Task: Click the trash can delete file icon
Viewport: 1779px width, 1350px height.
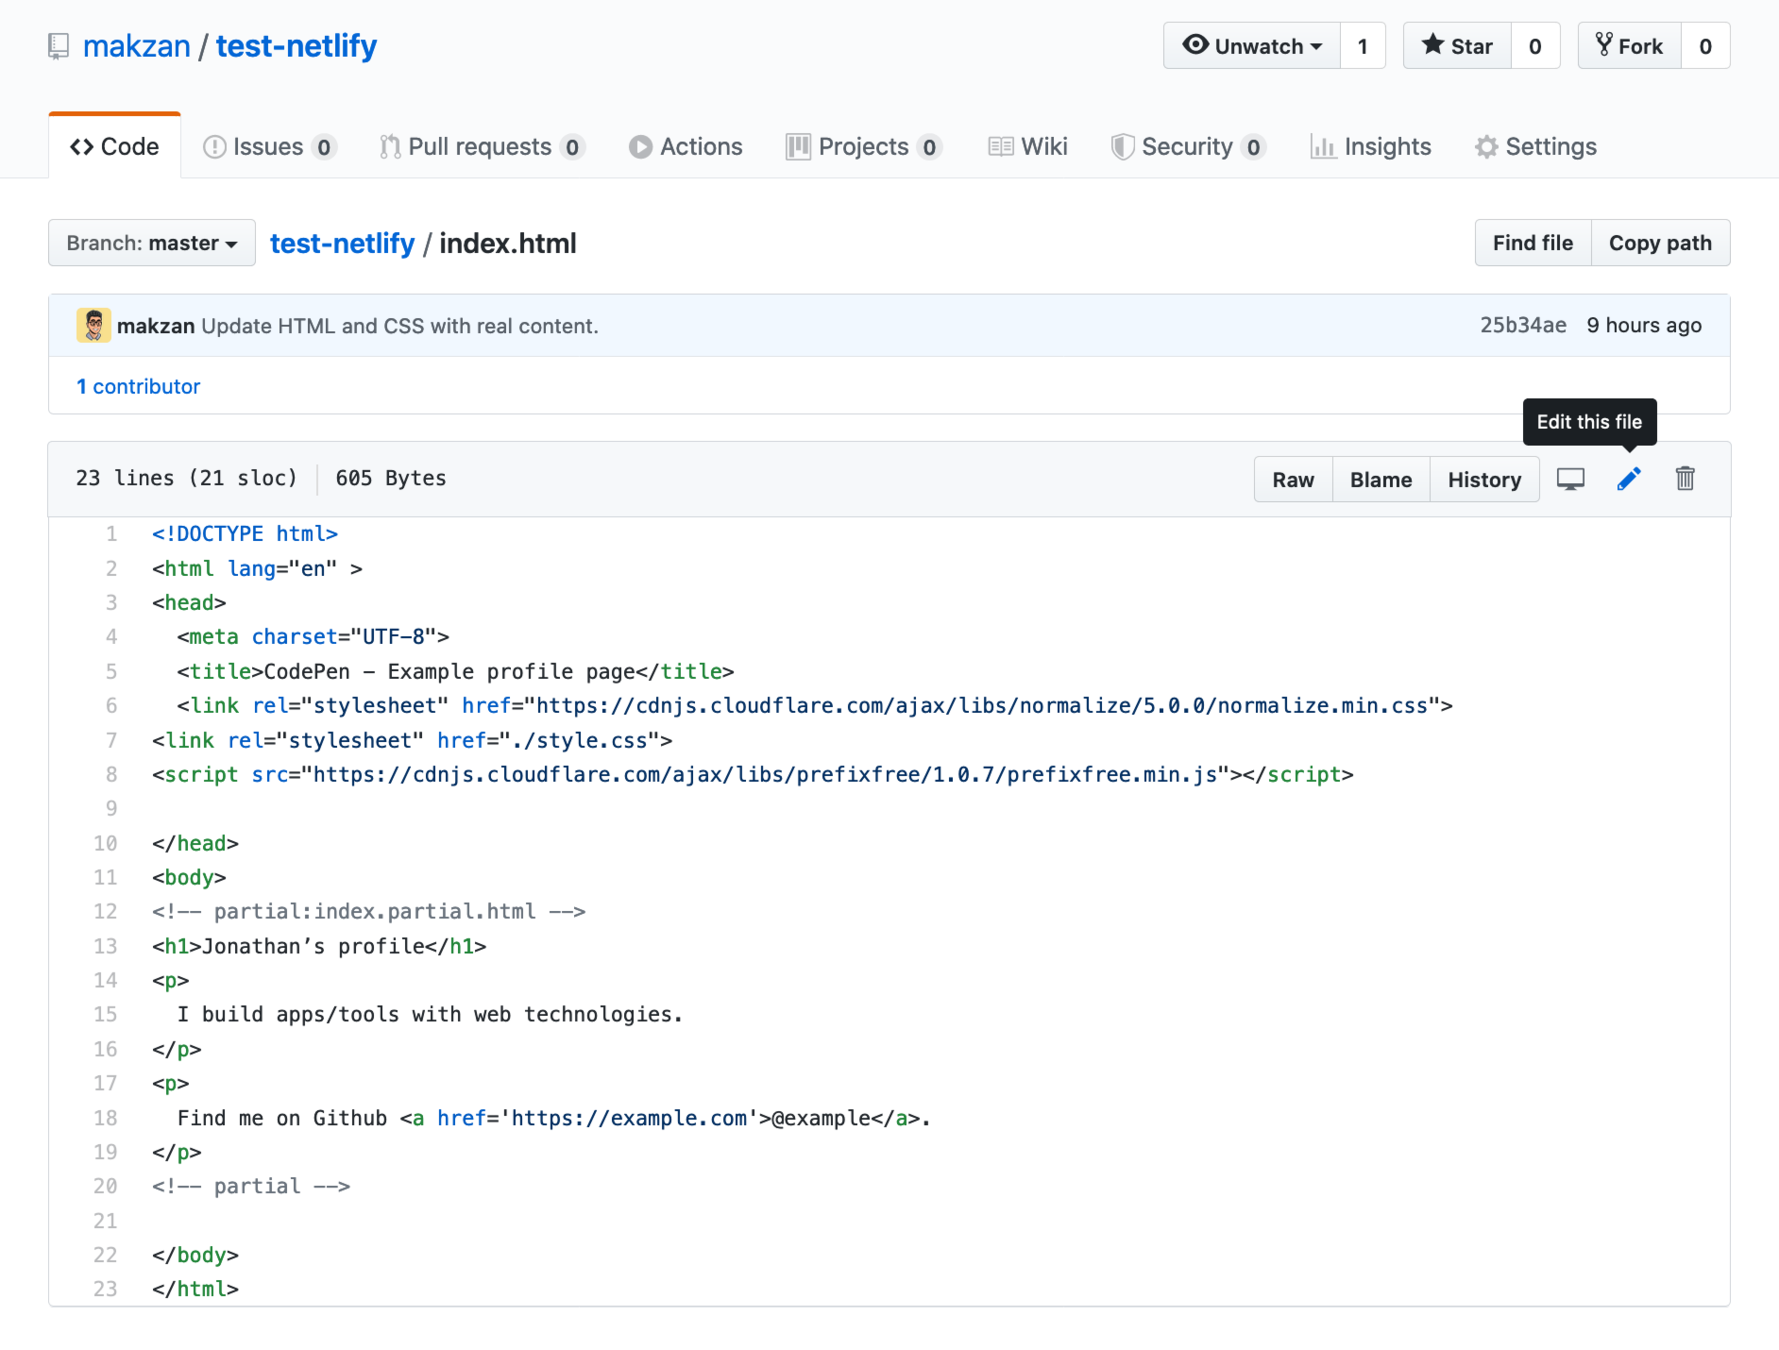Action: pyautogui.click(x=1685, y=479)
